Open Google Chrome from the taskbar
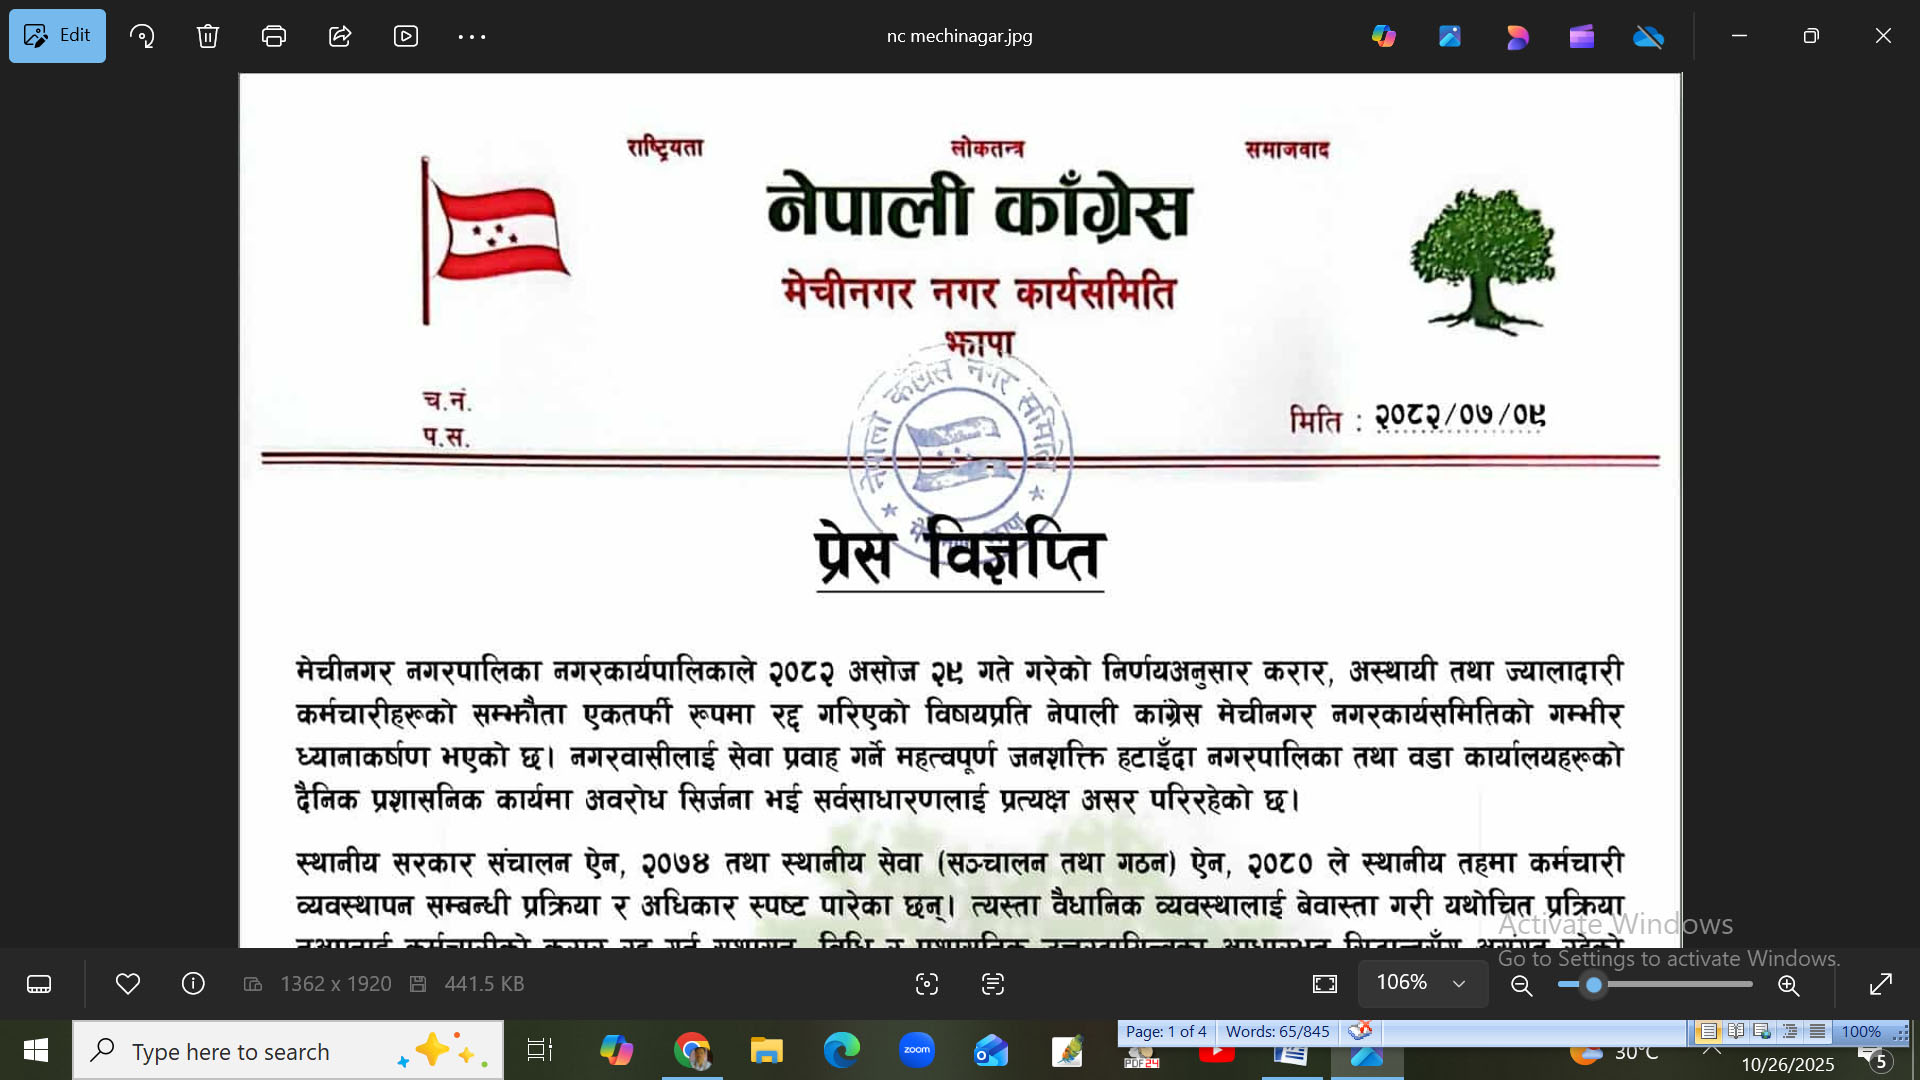 (692, 1051)
